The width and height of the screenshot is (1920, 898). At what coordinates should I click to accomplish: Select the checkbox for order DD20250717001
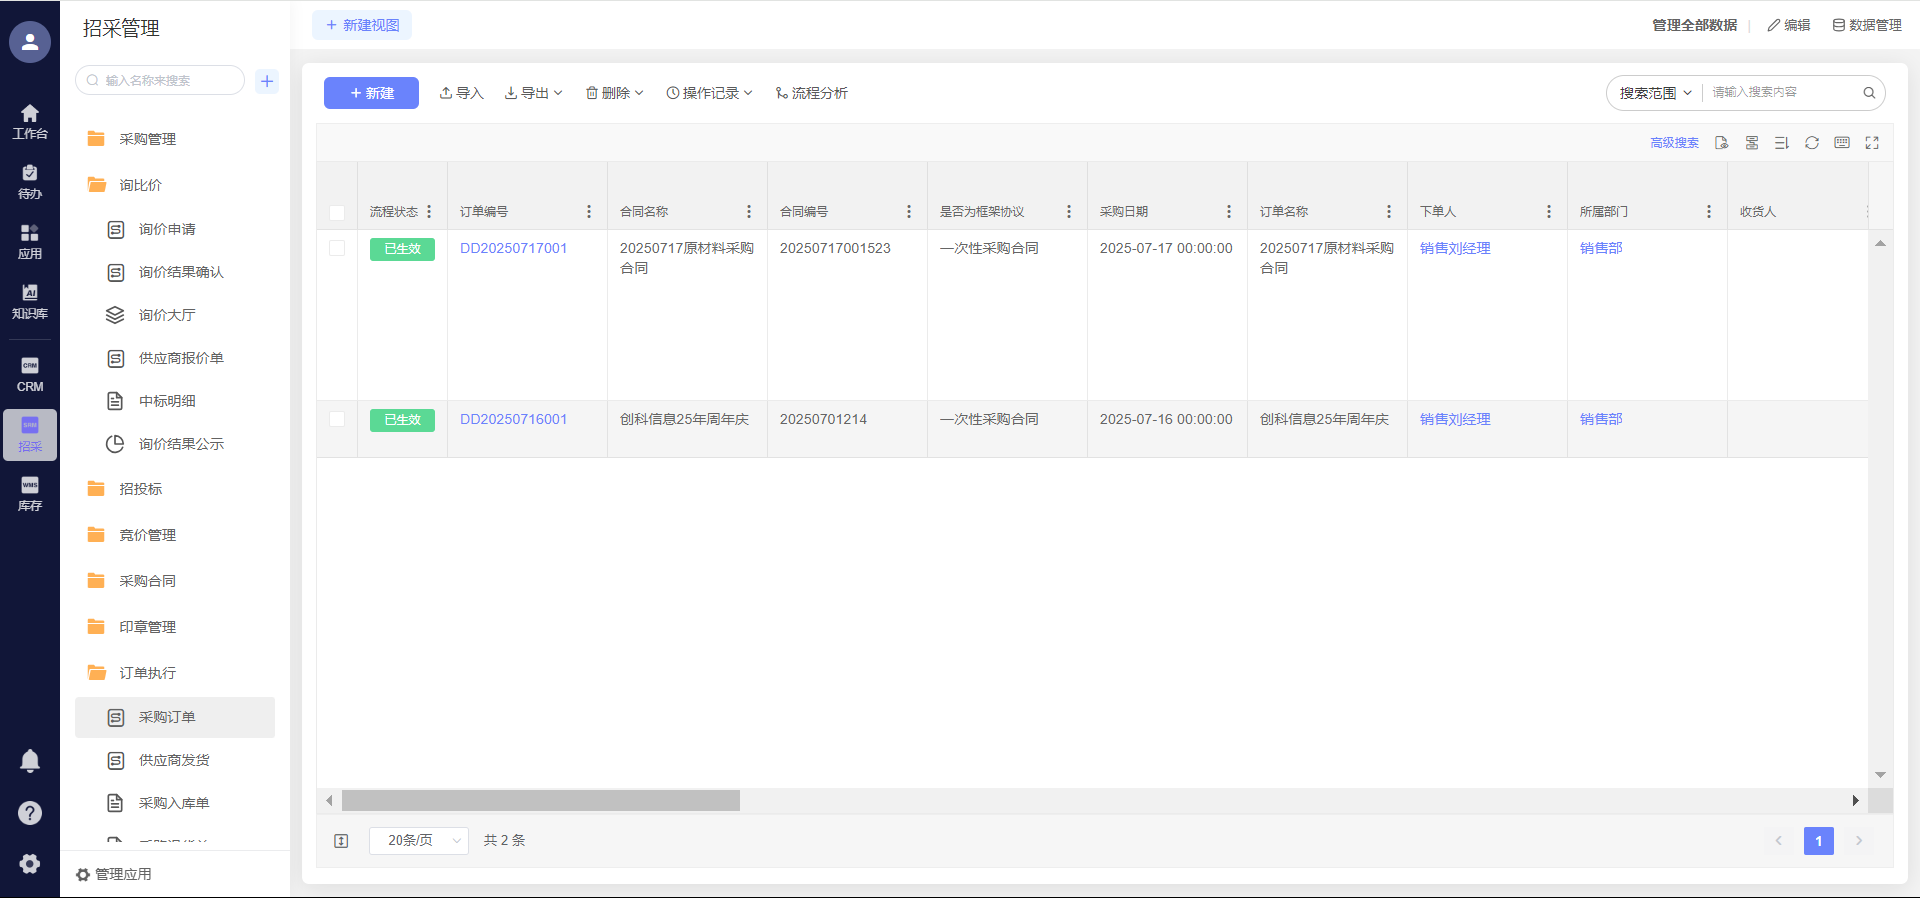337,248
